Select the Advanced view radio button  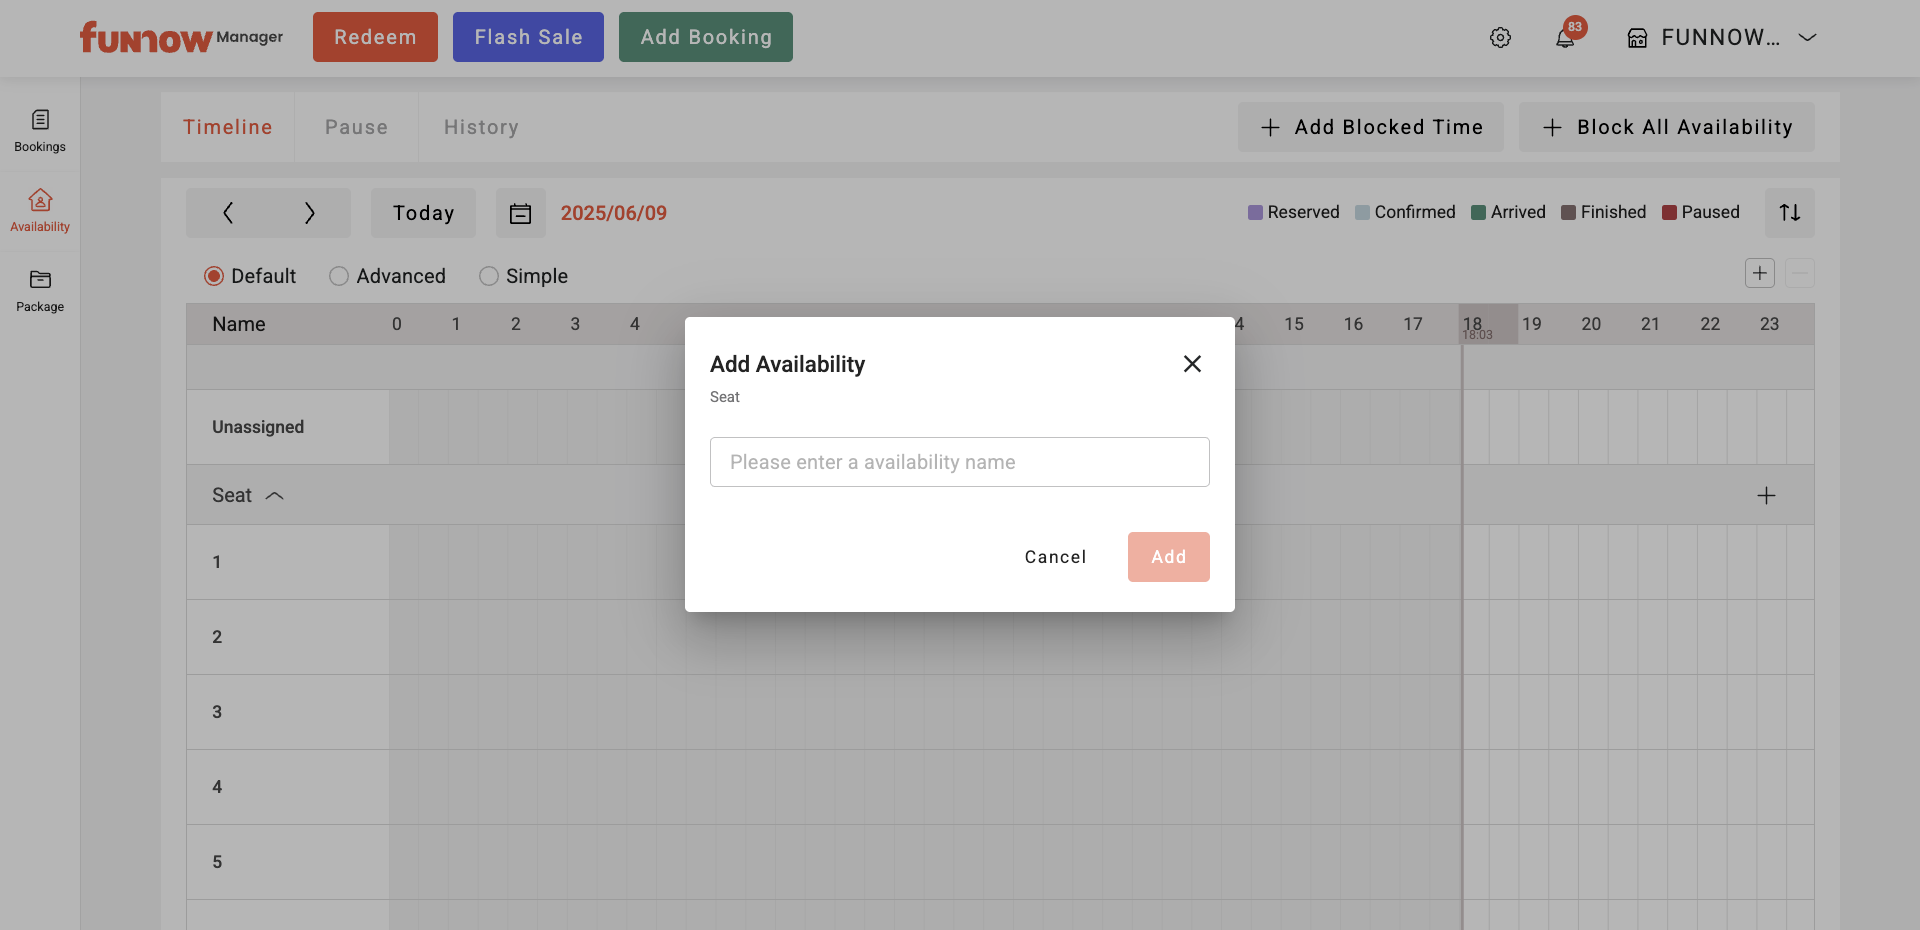pos(339,276)
